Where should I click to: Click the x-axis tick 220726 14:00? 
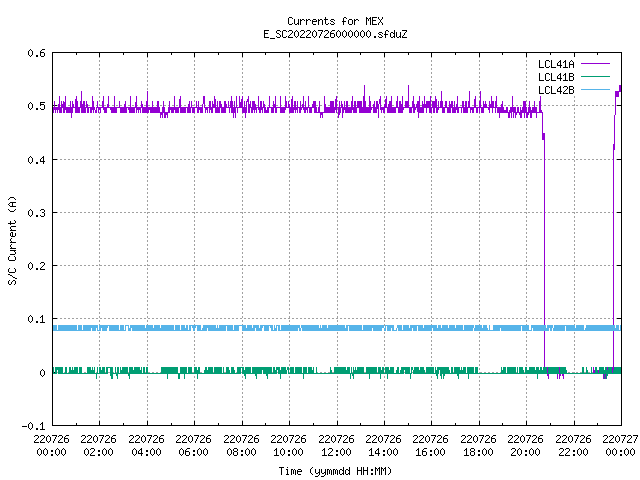click(383, 445)
